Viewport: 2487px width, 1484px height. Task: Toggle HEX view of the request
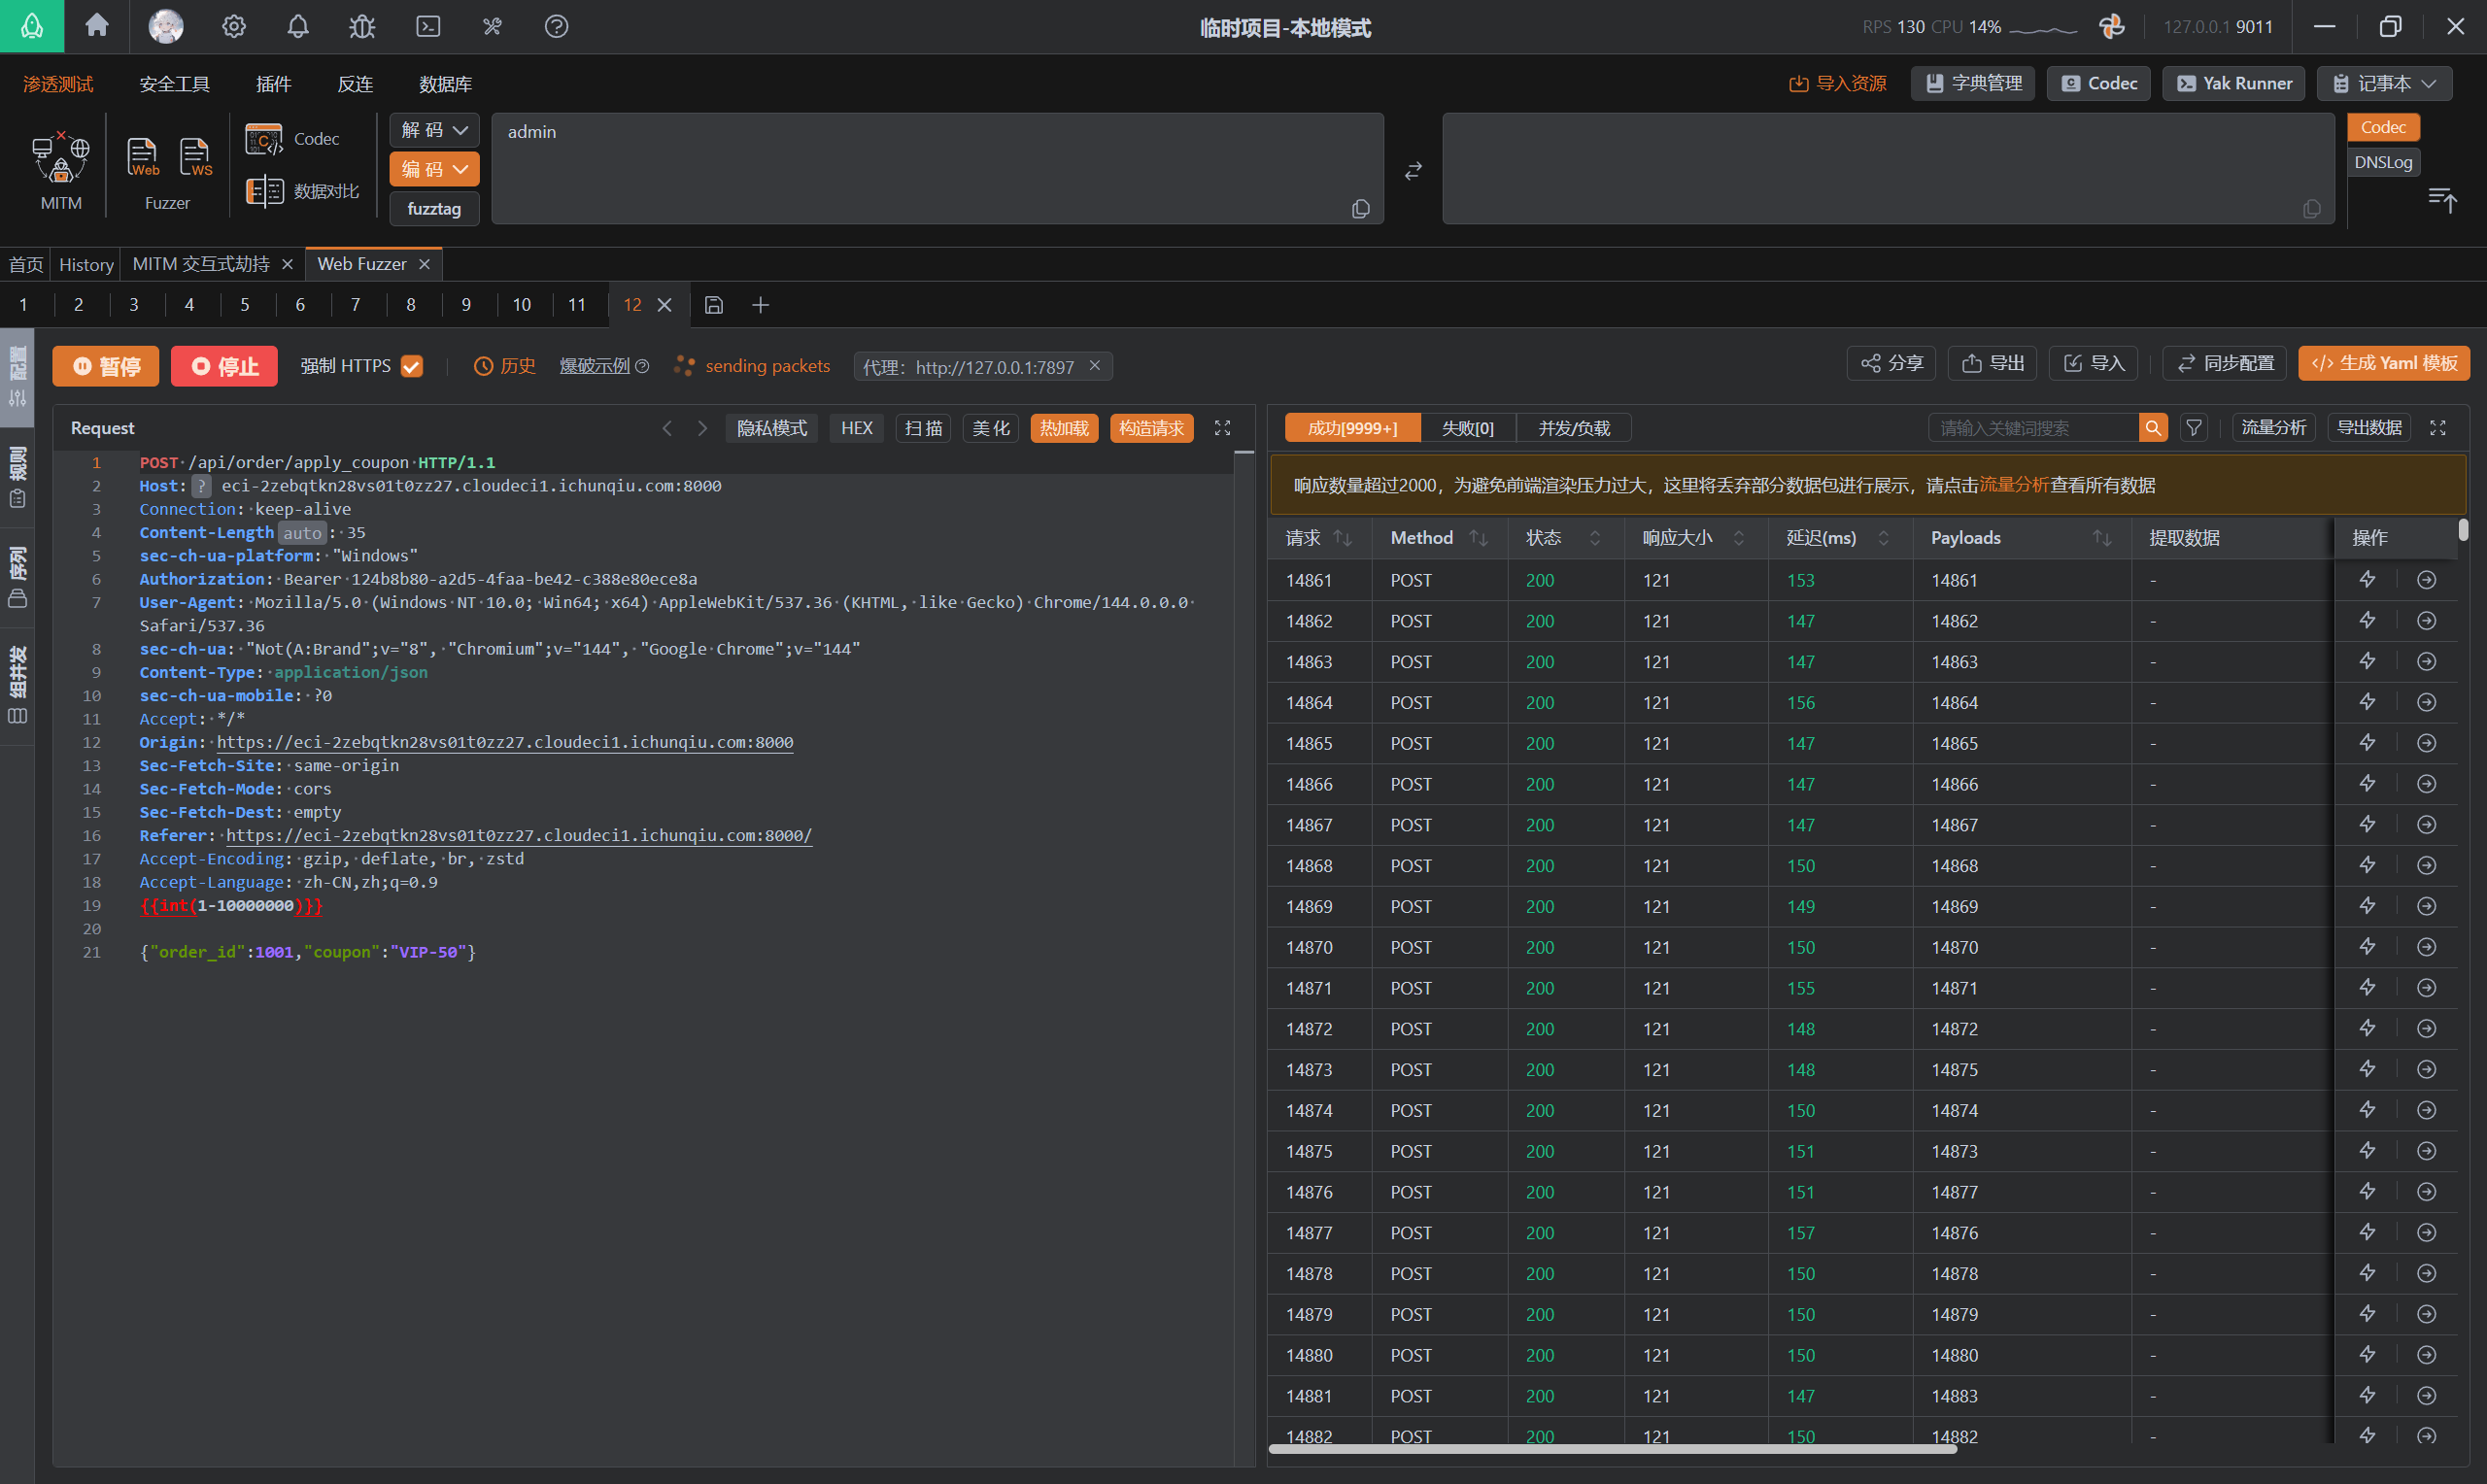coord(857,428)
